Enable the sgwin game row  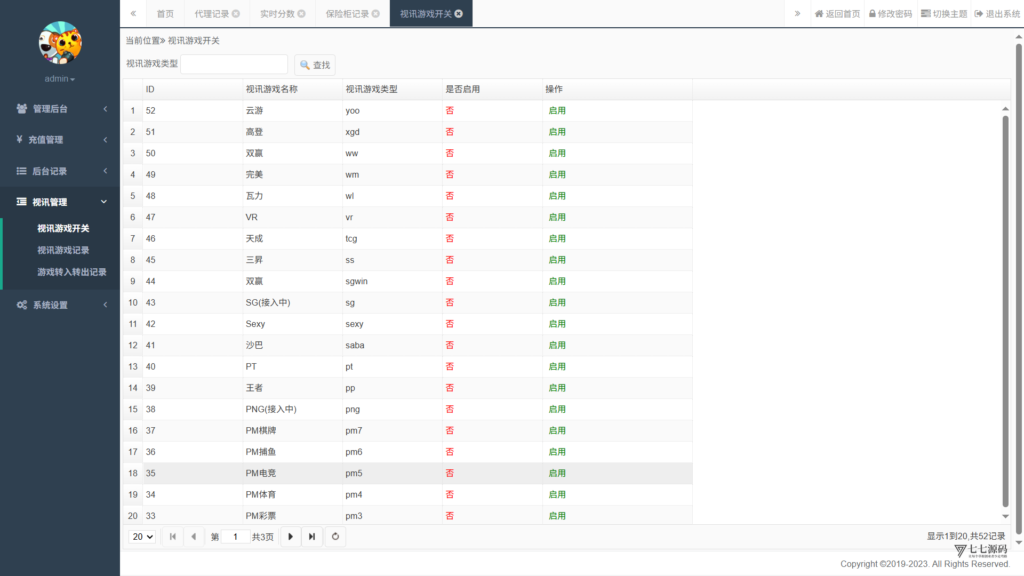(x=557, y=281)
